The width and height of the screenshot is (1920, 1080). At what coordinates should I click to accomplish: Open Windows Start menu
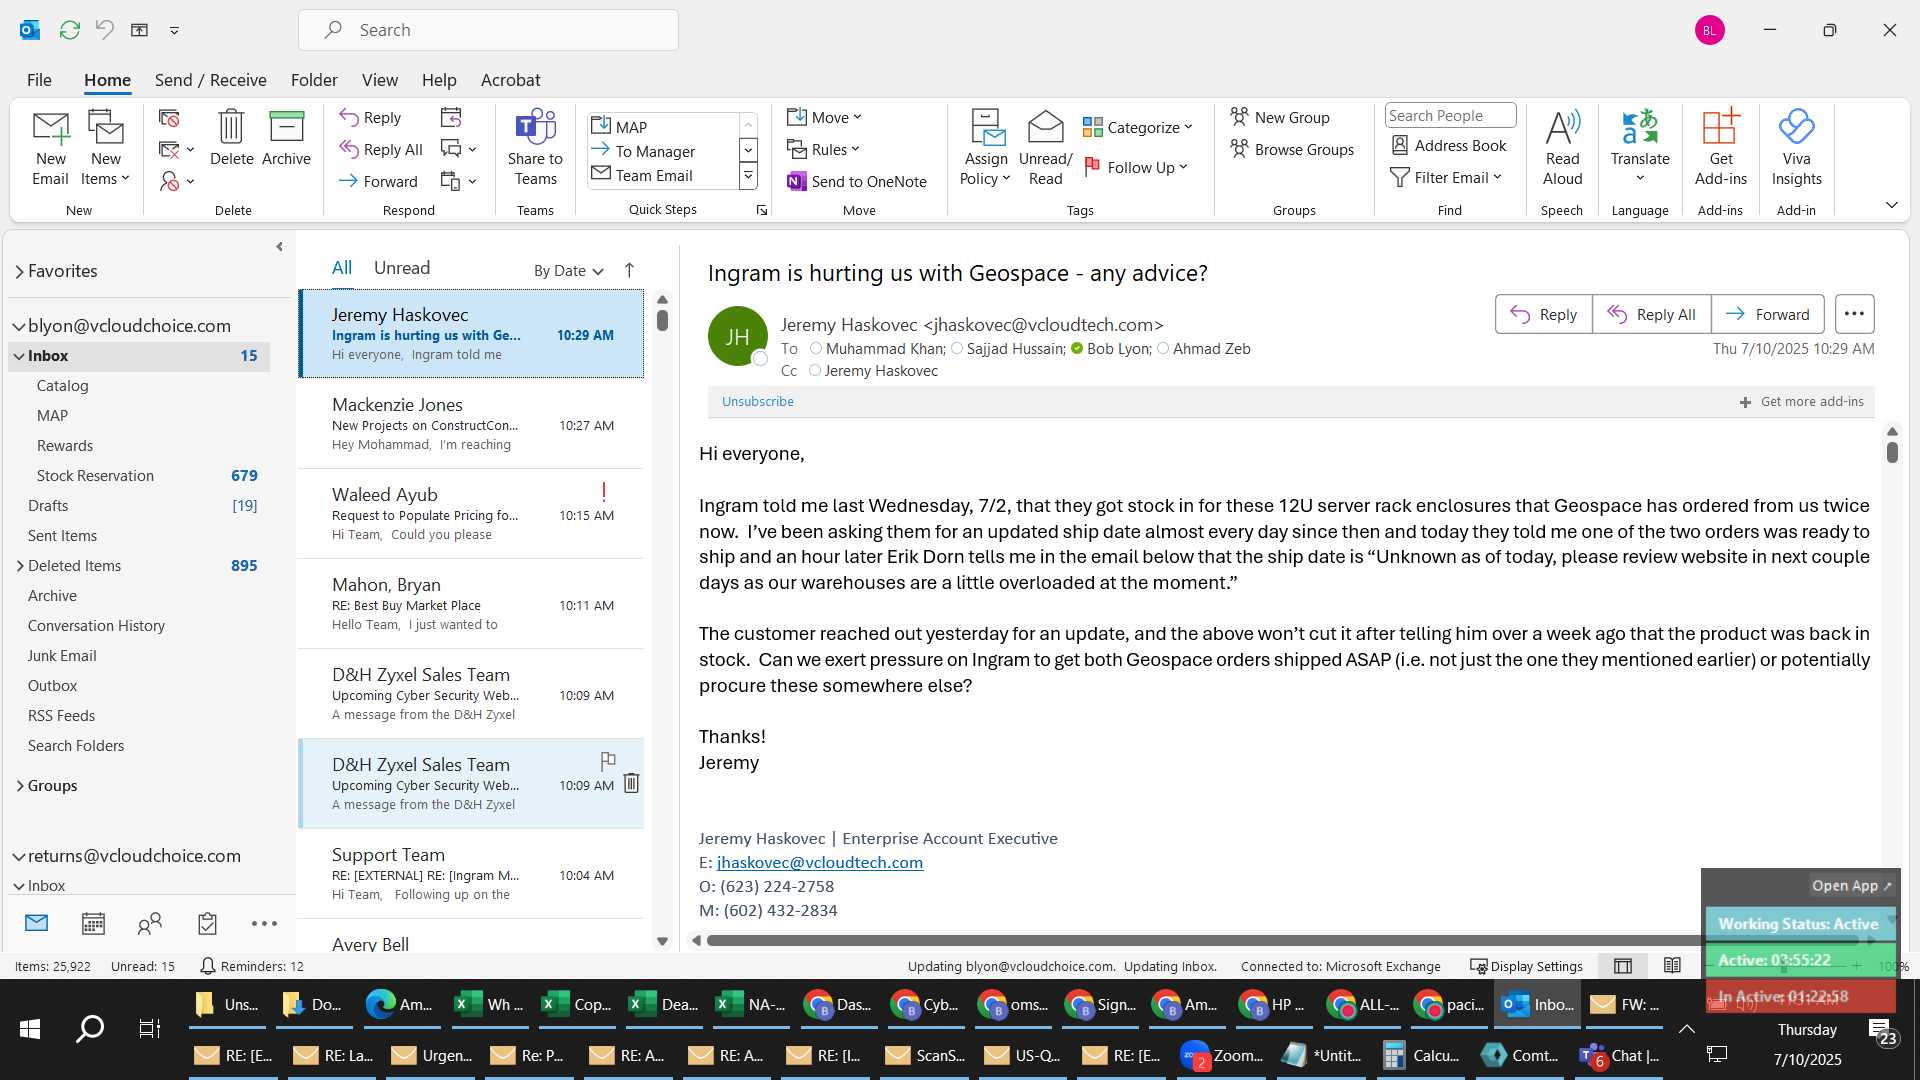(30, 1029)
